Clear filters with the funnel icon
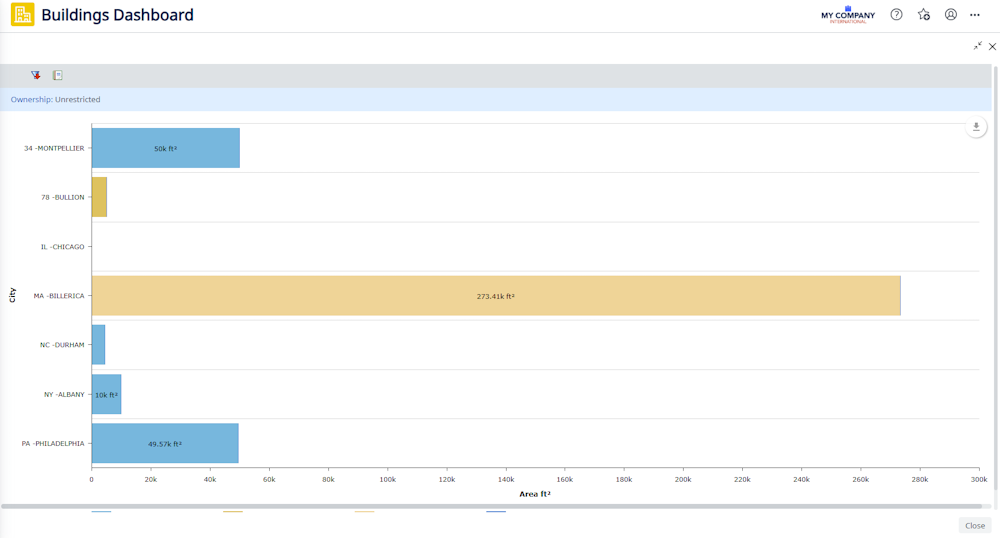 (x=36, y=75)
